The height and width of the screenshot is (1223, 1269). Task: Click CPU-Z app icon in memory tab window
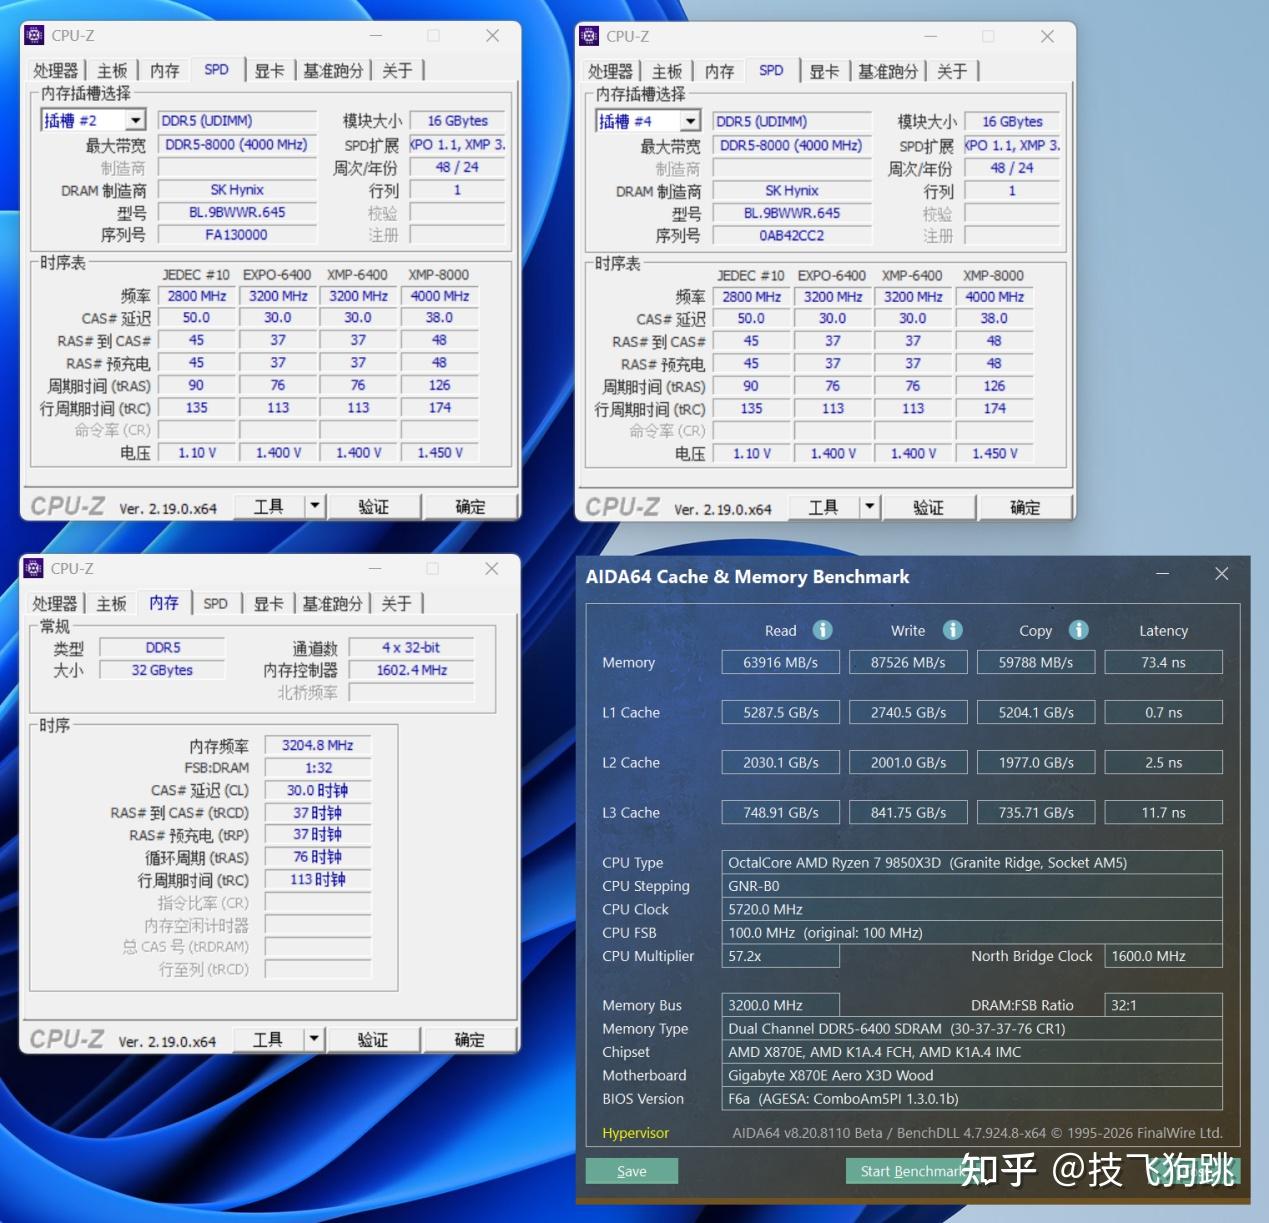click(34, 568)
